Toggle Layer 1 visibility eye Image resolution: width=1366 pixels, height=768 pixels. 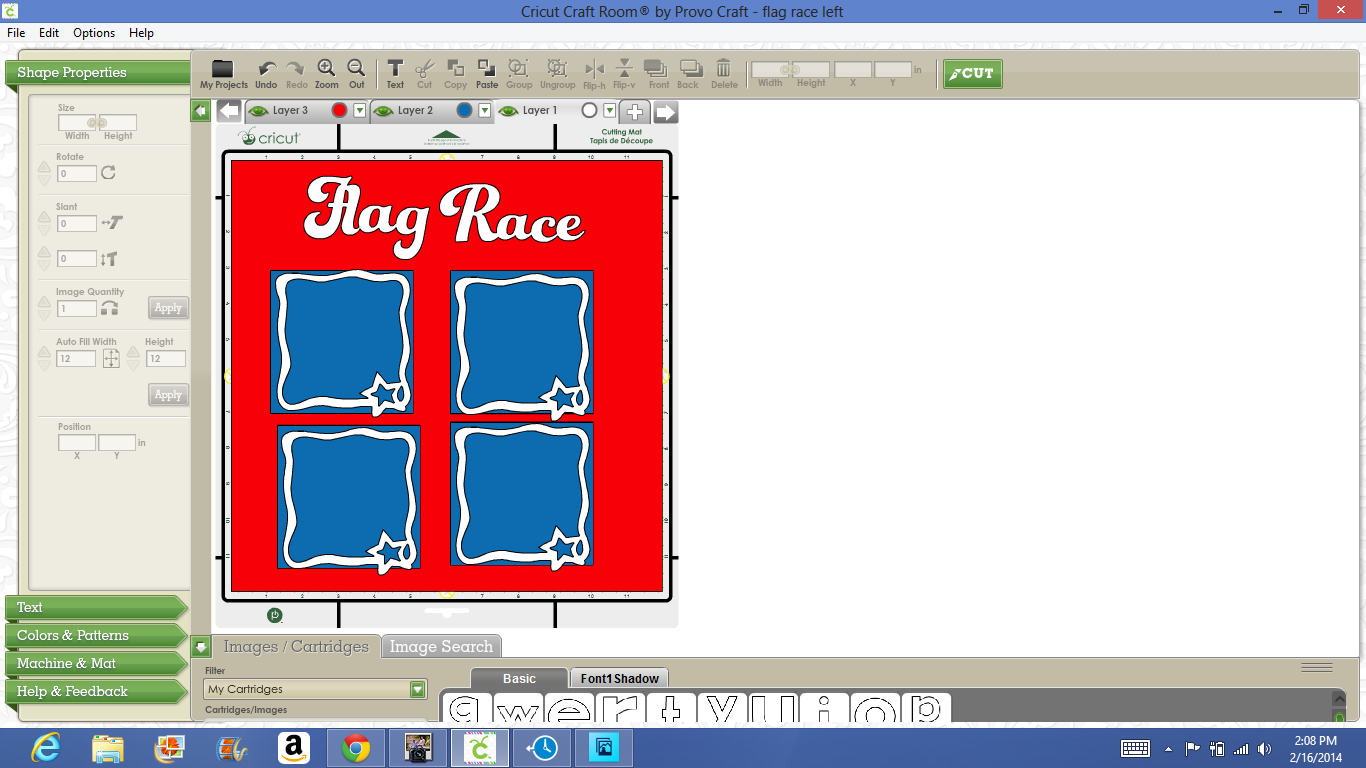tap(509, 111)
